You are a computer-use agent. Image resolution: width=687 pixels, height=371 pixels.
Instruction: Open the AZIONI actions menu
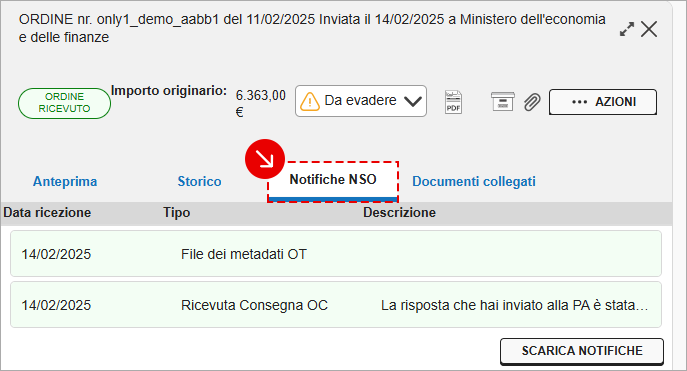coord(603,102)
